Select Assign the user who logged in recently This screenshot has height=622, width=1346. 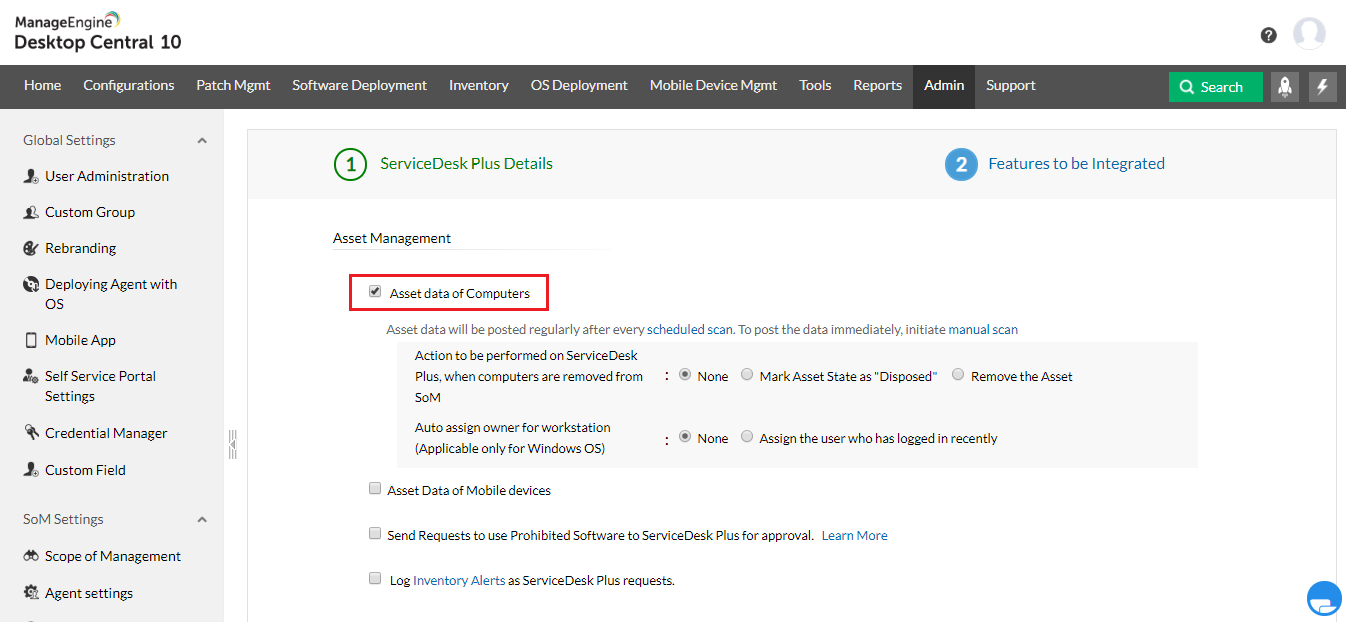click(747, 437)
